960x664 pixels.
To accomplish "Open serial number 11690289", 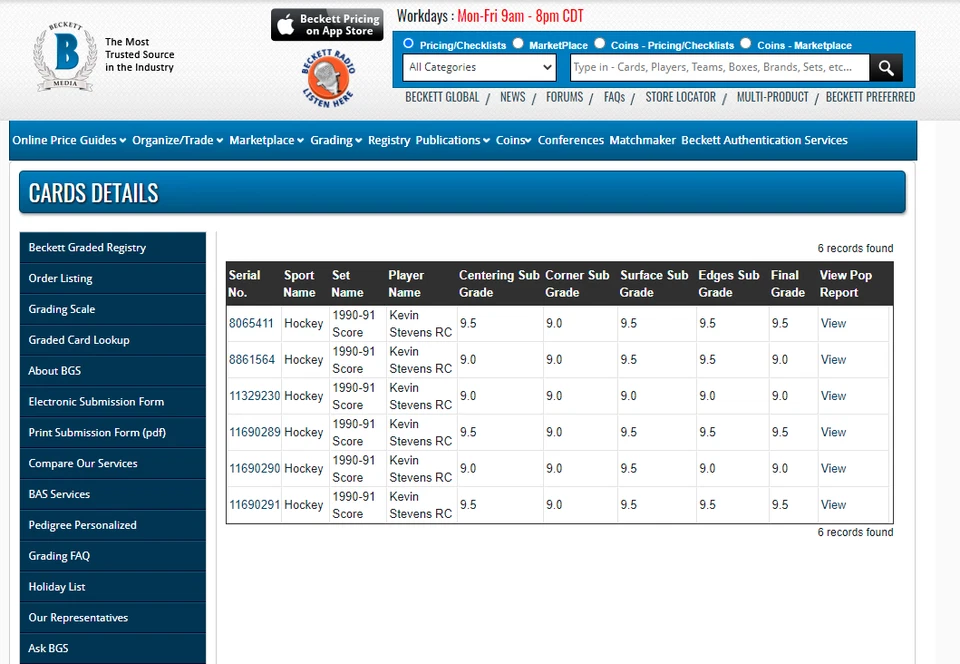I will coord(255,432).
